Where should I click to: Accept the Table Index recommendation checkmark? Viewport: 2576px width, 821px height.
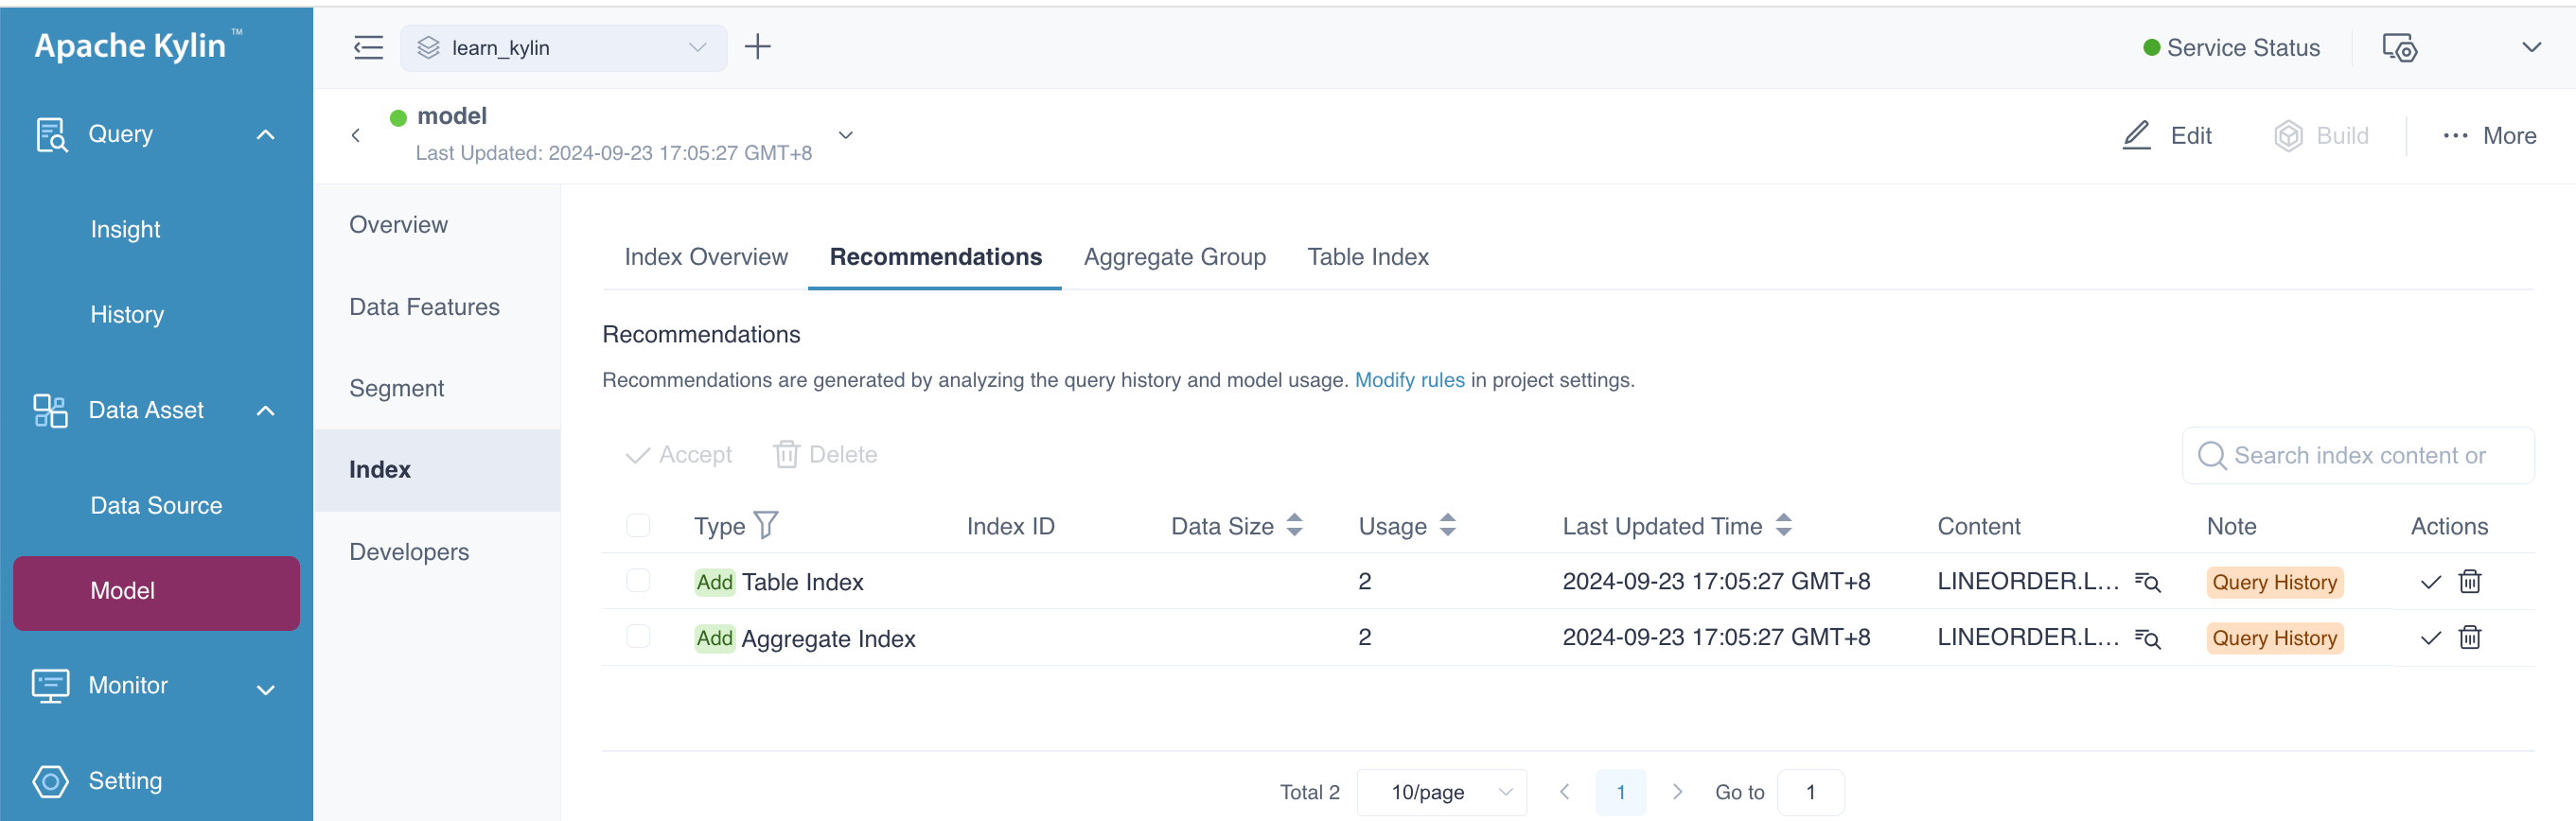click(2430, 582)
